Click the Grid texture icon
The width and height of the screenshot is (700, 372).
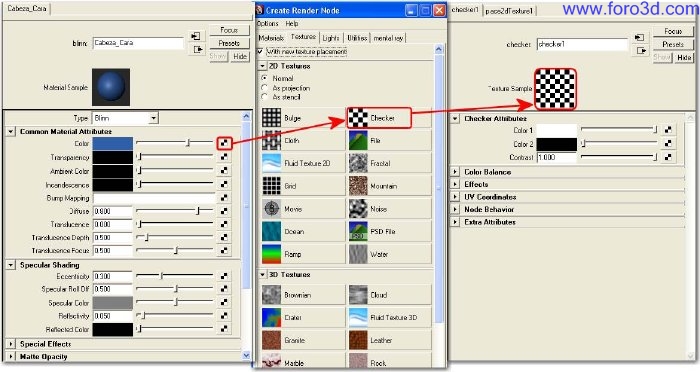click(271, 186)
